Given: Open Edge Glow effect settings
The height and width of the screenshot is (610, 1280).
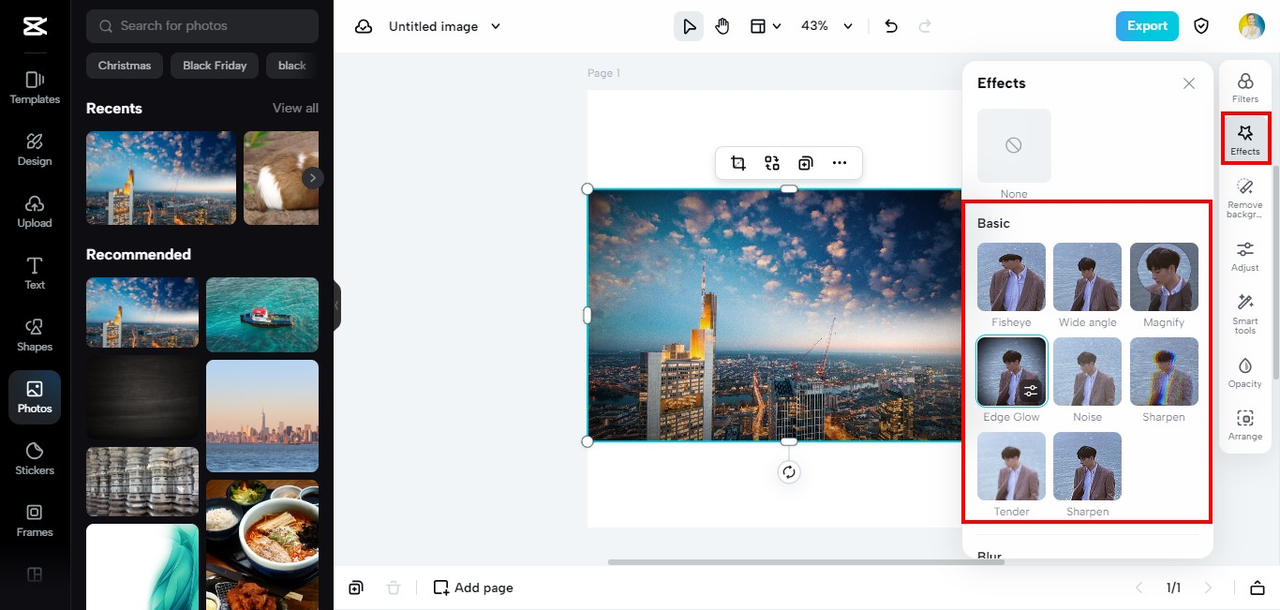Looking at the screenshot, I should pyautogui.click(x=1031, y=391).
